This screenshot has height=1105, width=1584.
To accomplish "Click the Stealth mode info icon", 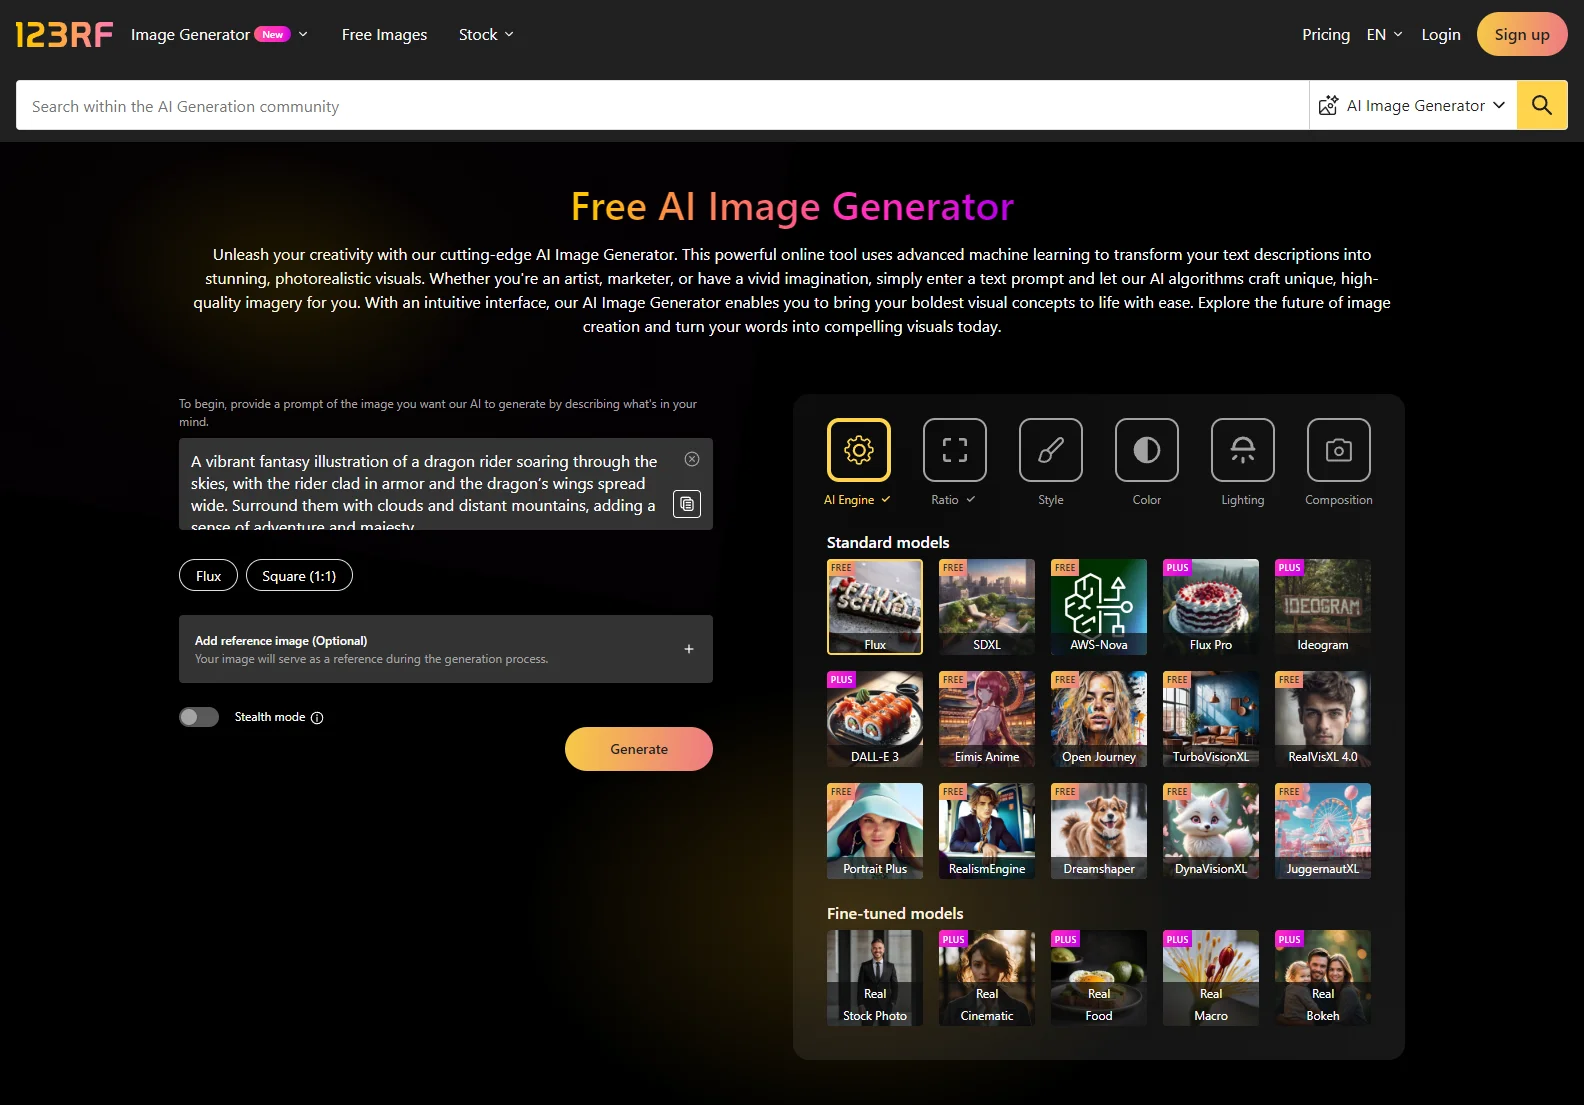I will [x=317, y=718].
